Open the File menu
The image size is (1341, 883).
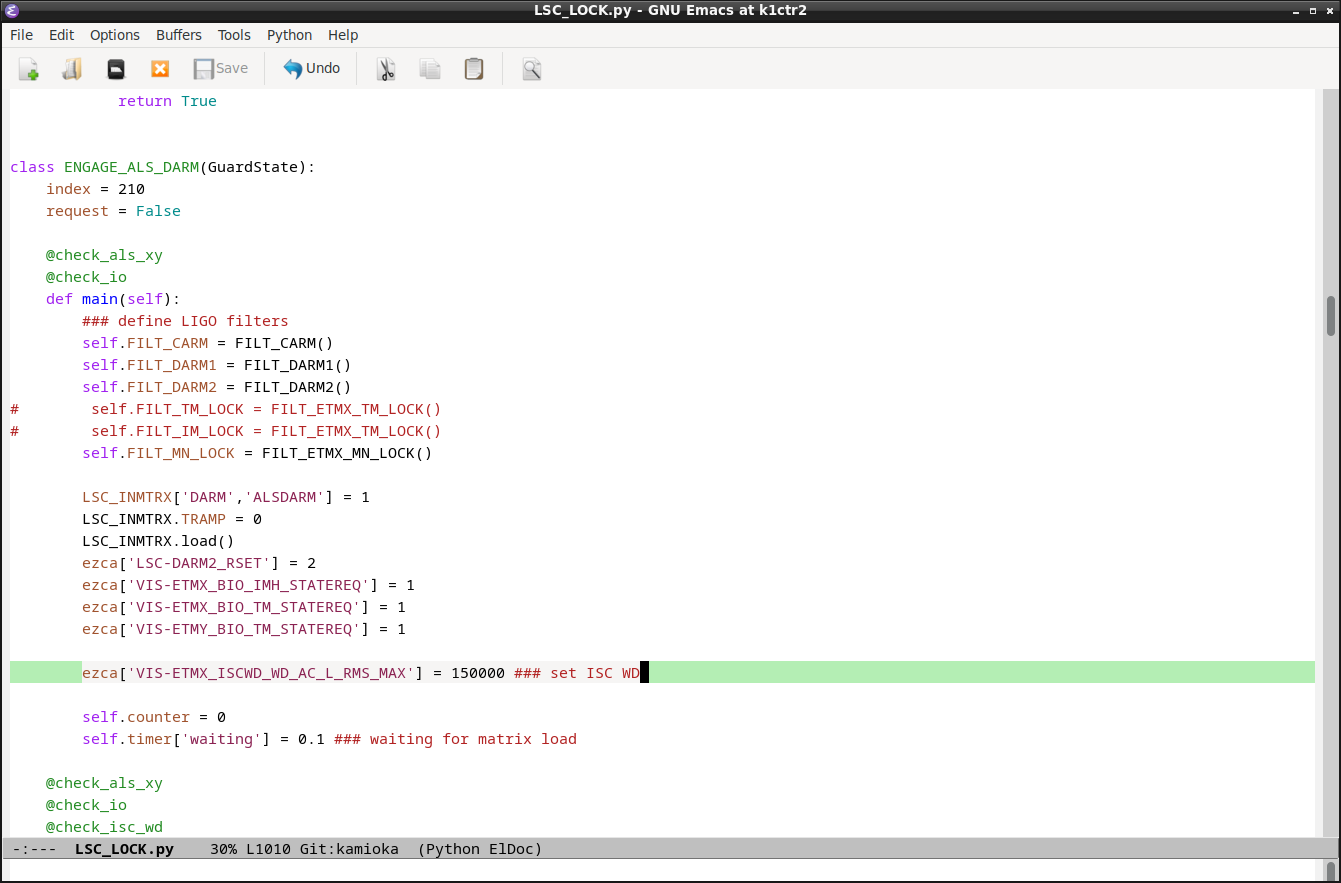pyautogui.click(x=21, y=35)
